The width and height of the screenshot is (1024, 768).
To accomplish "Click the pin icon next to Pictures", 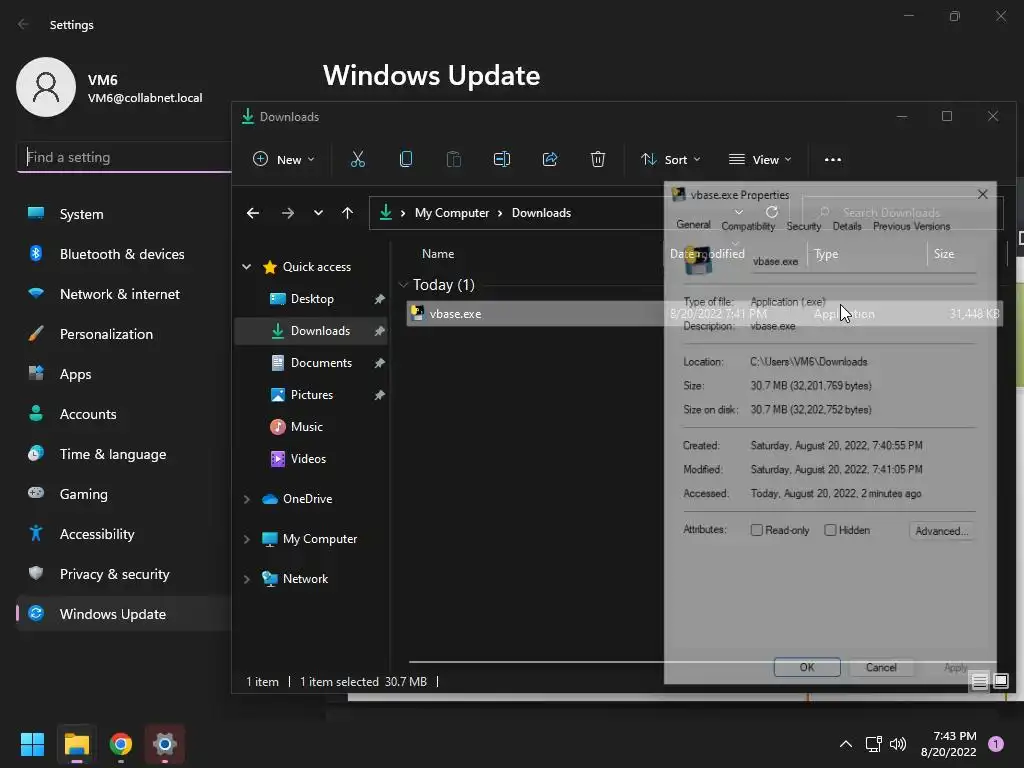I will click(x=379, y=395).
